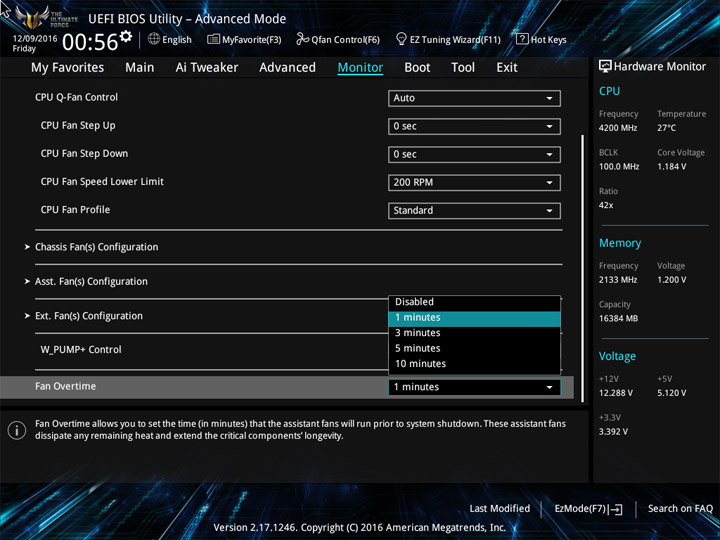720x540 pixels.
Task: Click Memory frequency 2133 MHz value
Action: pyautogui.click(x=618, y=280)
